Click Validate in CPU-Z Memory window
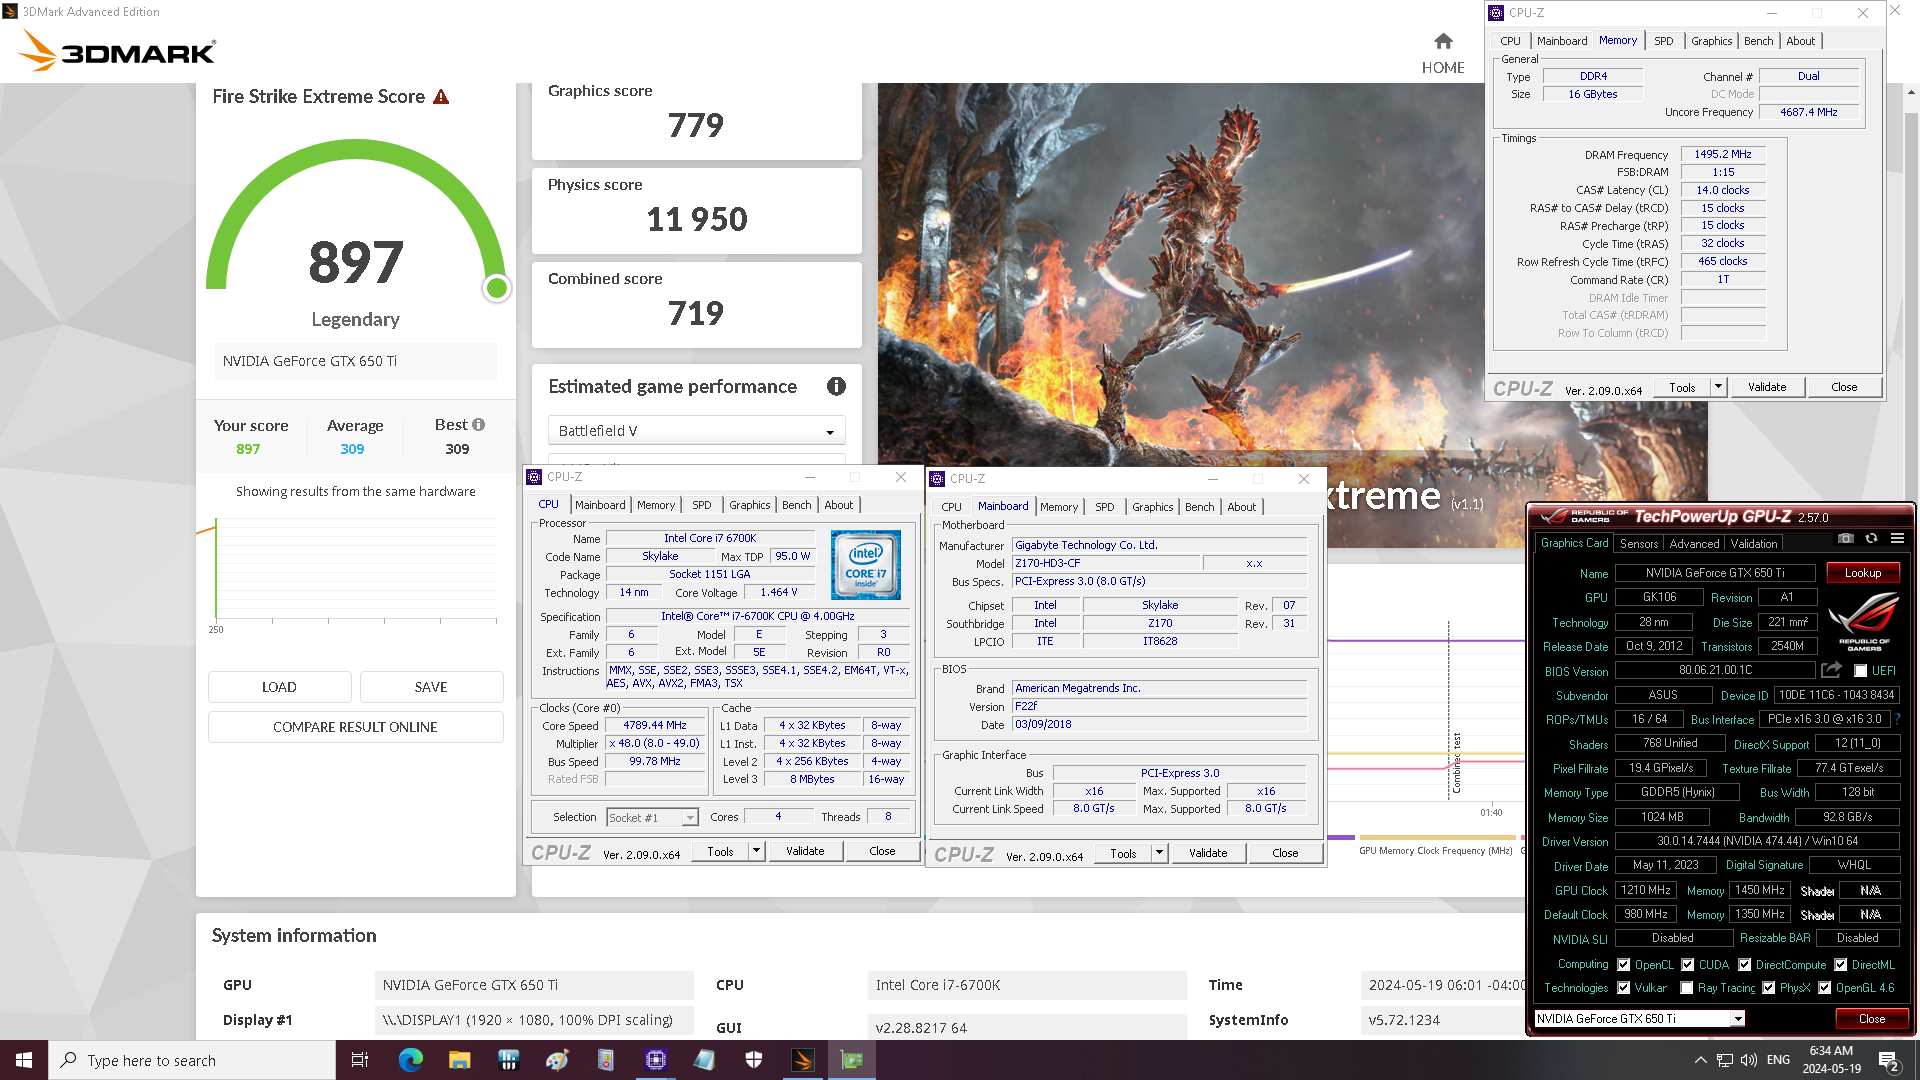 click(1766, 387)
